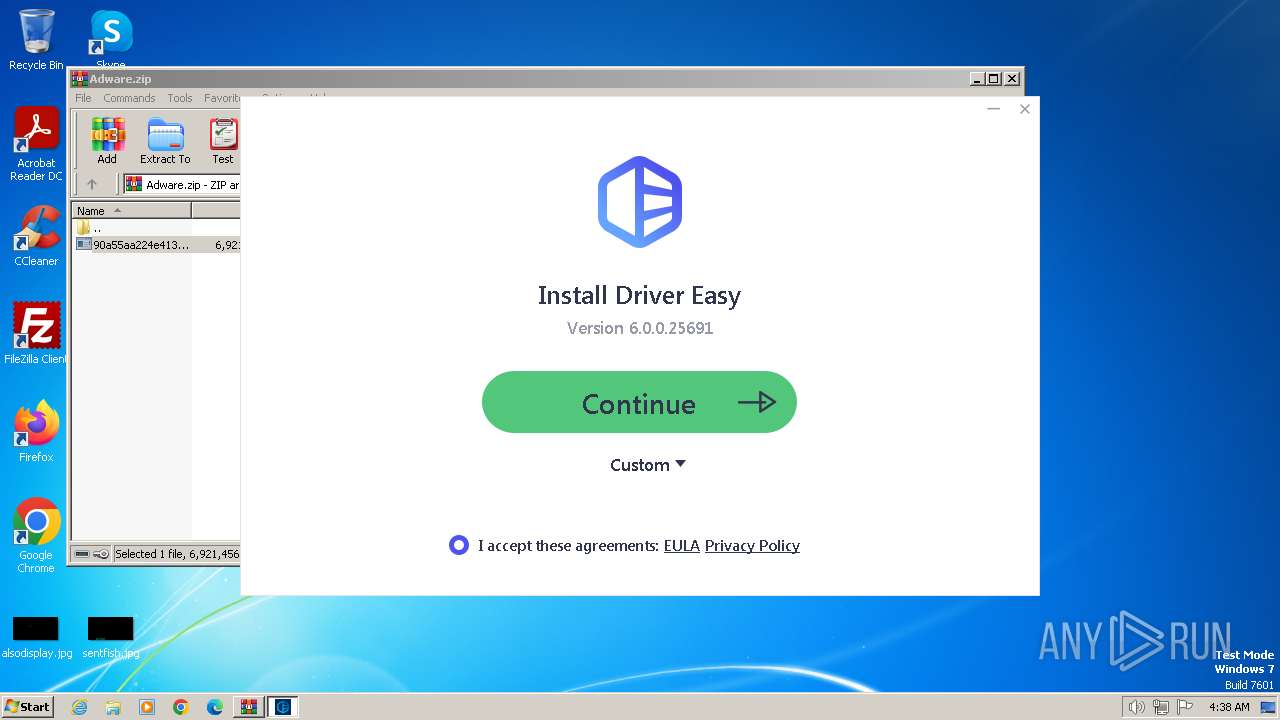This screenshot has width=1280, height=720.
Task: Open the Firefox desktop shortcut
Action: point(36,431)
